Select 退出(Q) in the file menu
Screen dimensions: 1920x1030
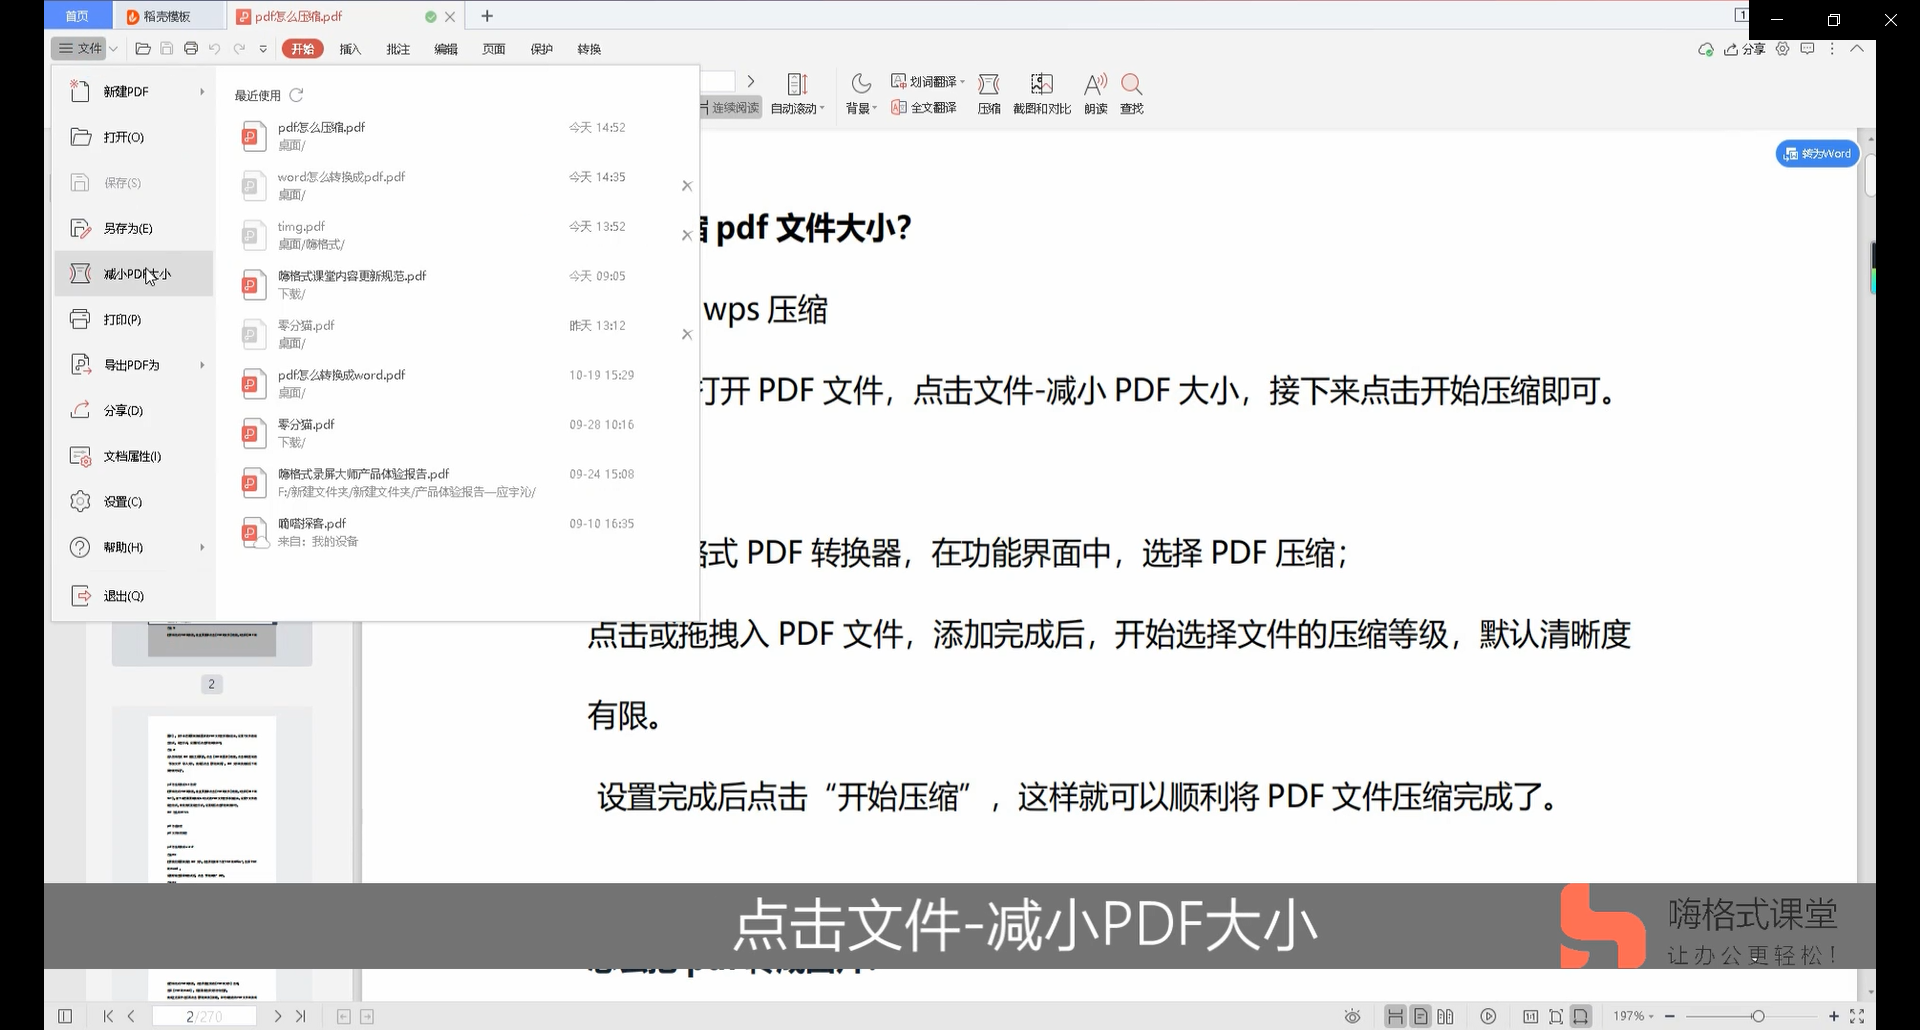pyautogui.click(x=134, y=596)
